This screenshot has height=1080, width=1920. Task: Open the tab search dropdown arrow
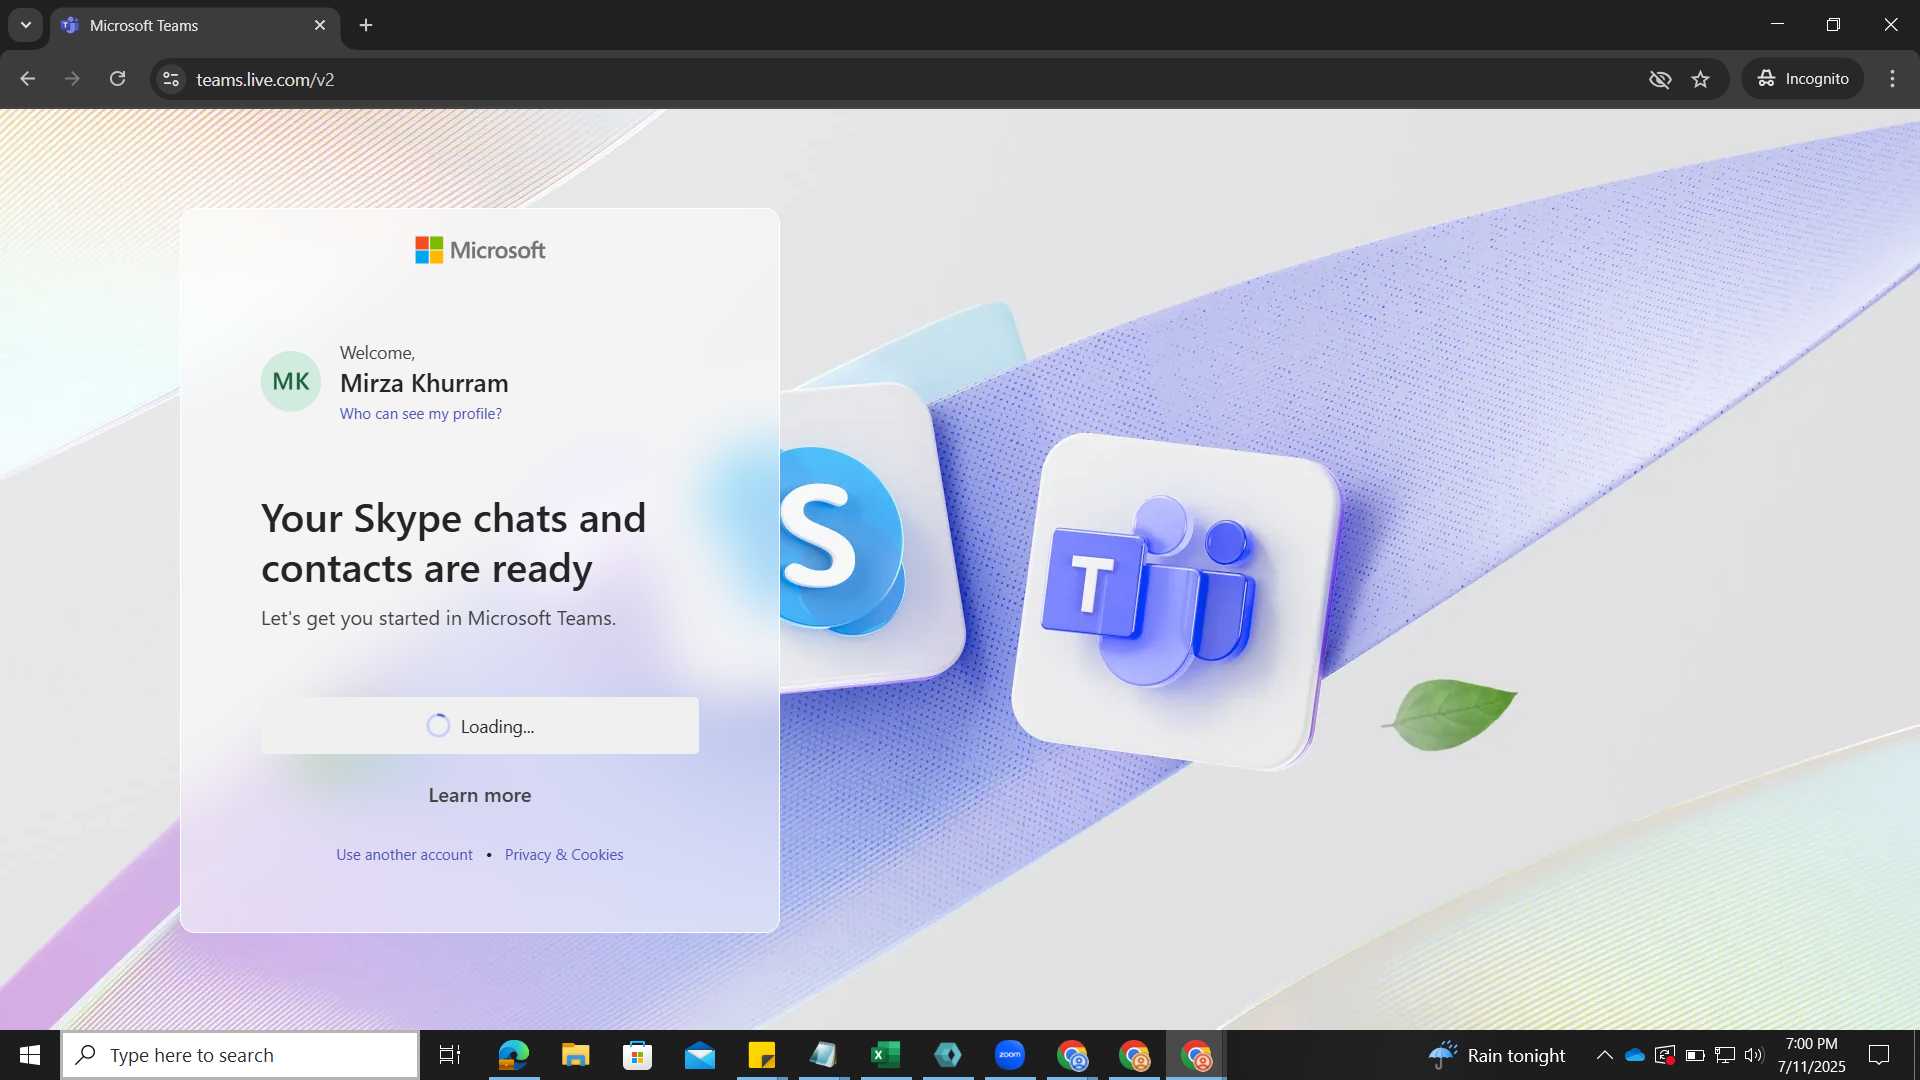[x=26, y=25]
